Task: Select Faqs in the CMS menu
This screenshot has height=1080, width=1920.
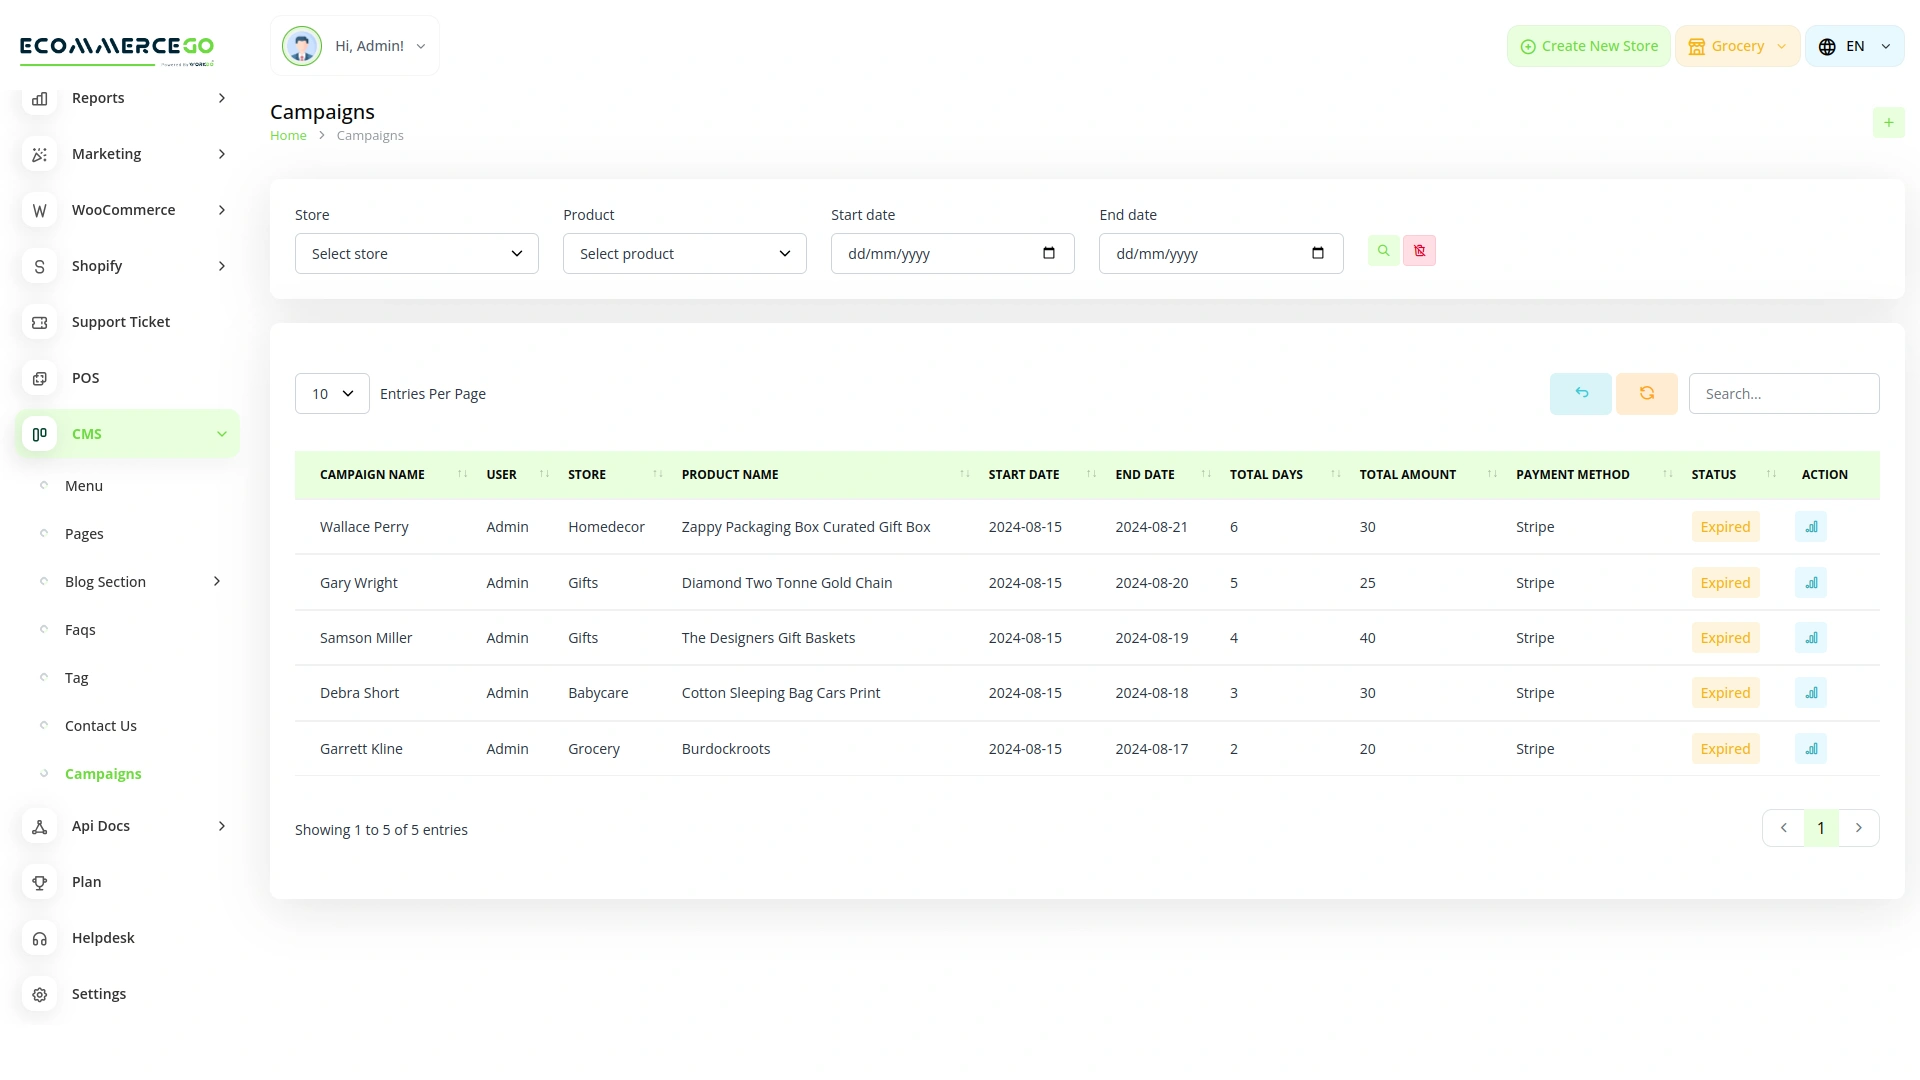Action: pyautogui.click(x=79, y=629)
